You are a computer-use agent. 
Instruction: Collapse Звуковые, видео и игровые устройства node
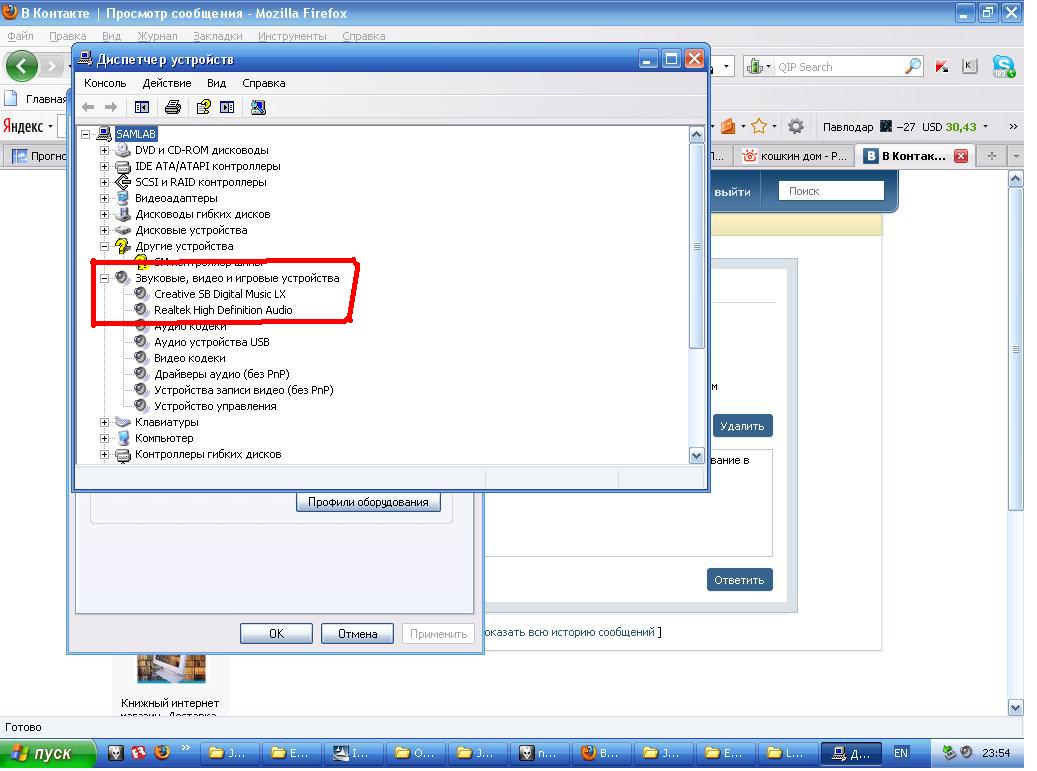[x=104, y=279]
